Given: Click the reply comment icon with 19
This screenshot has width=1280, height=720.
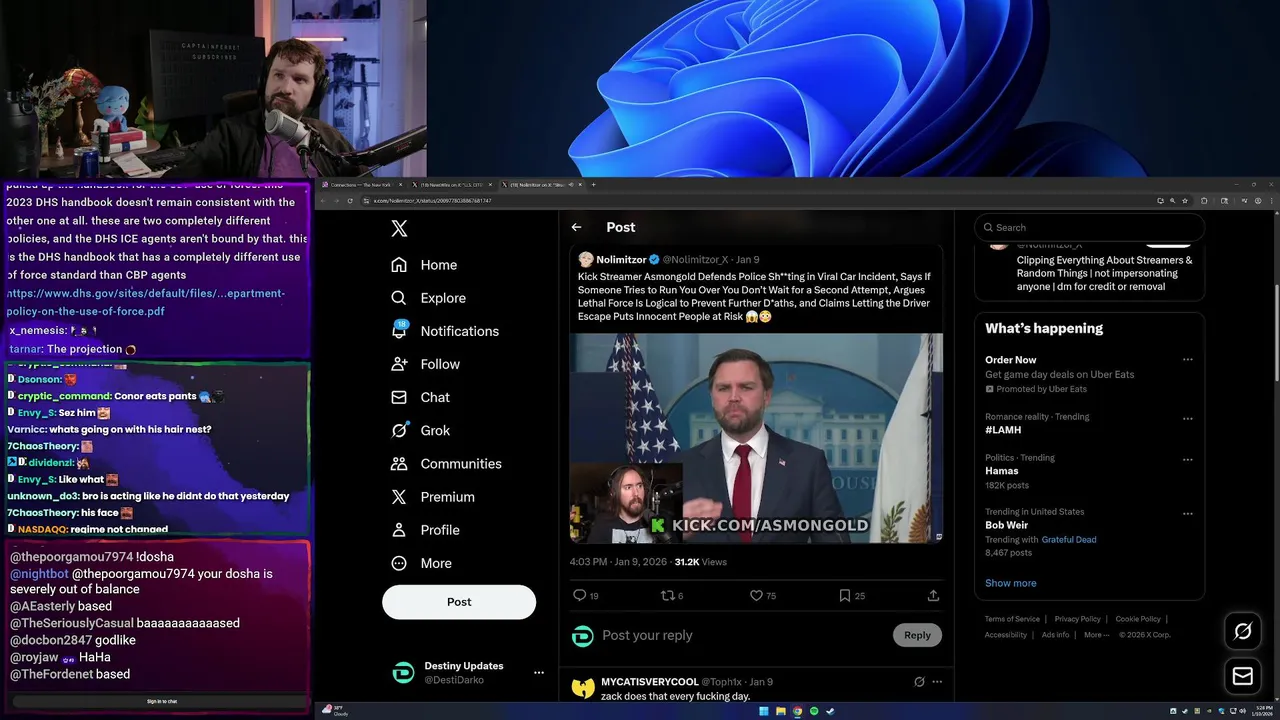Looking at the screenshot, I should [586, 595].
